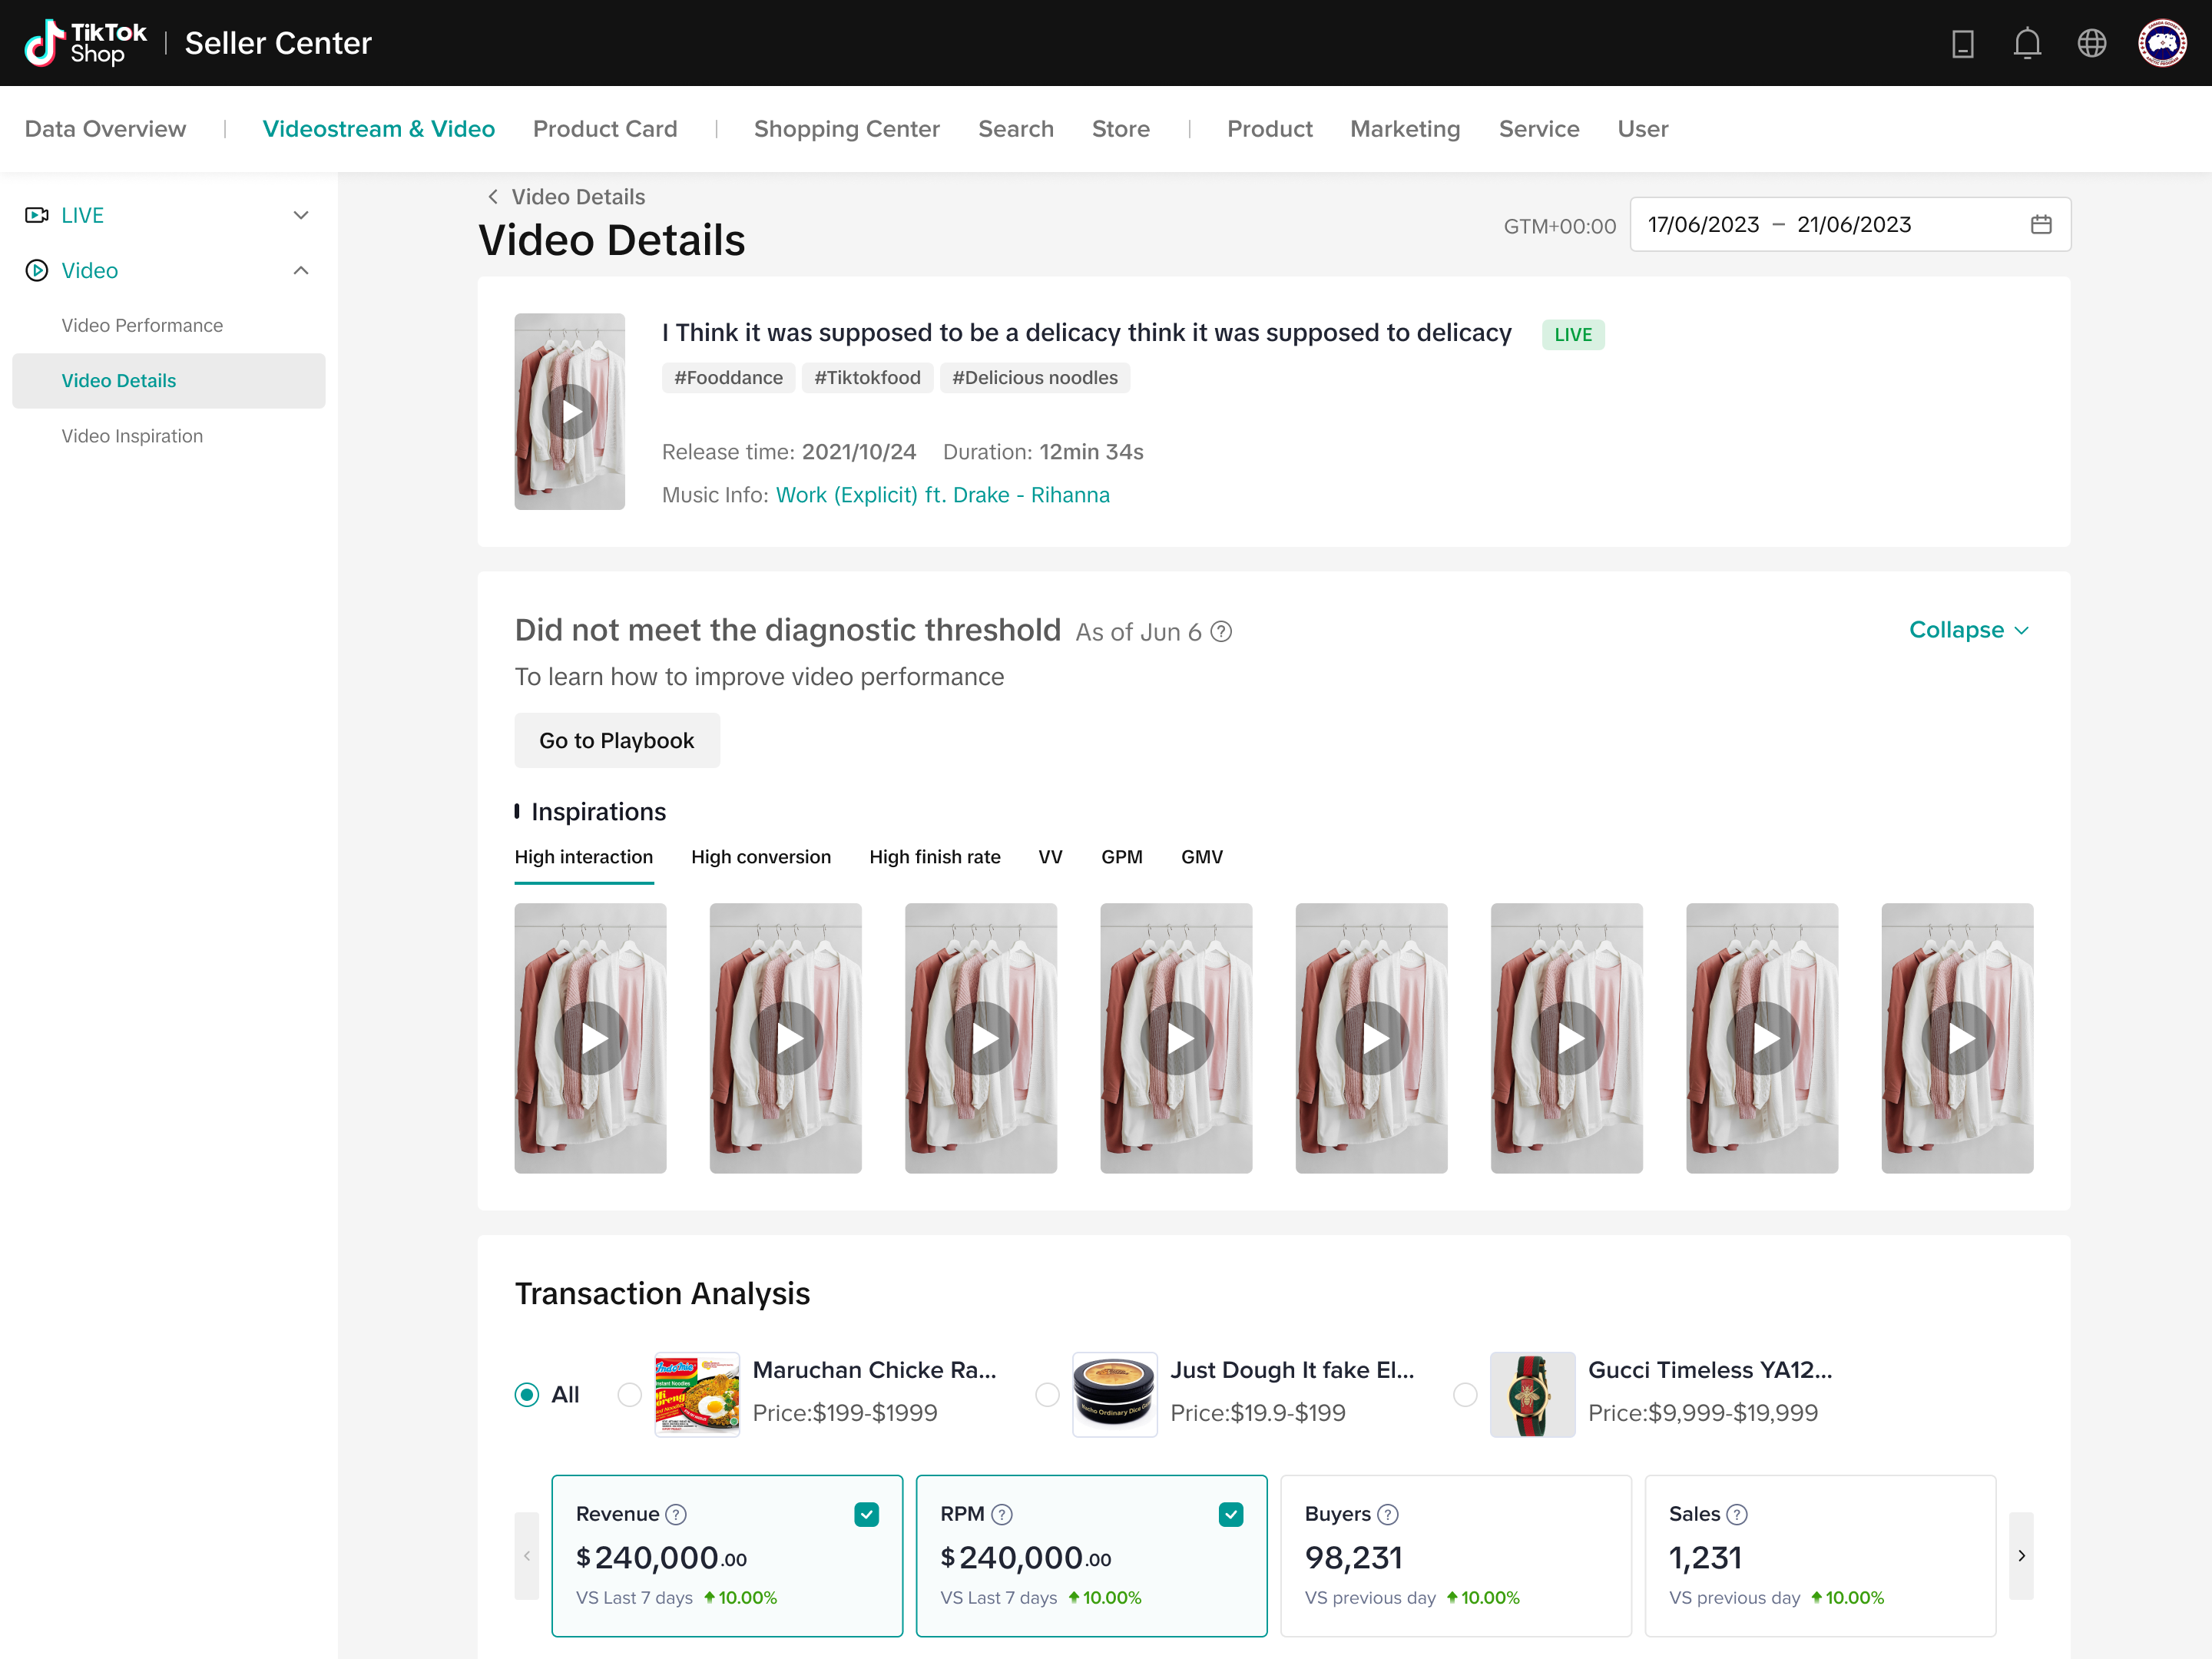Viewport: 2212px width, 1659px height.
Task: Click the back arrow beside Video Details breadcrumb
Action: [492, 197]
